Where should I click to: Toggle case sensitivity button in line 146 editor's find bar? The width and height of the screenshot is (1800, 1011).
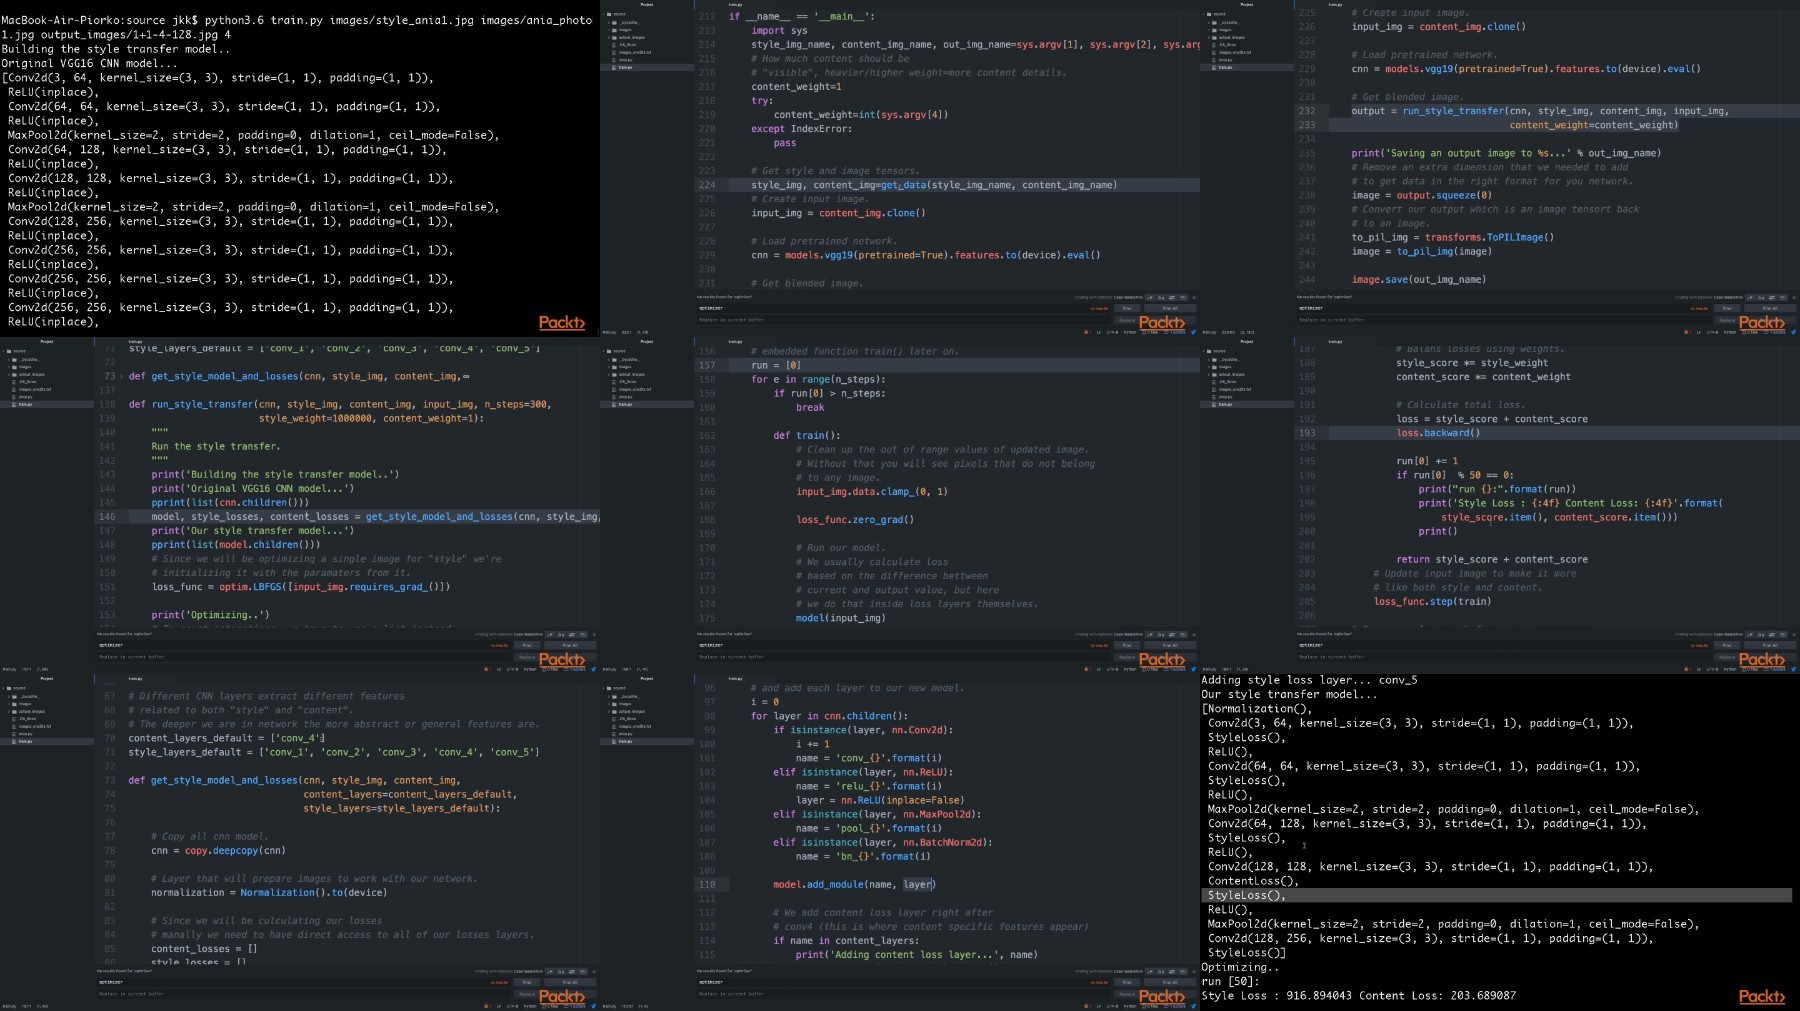tap(560, 634)
